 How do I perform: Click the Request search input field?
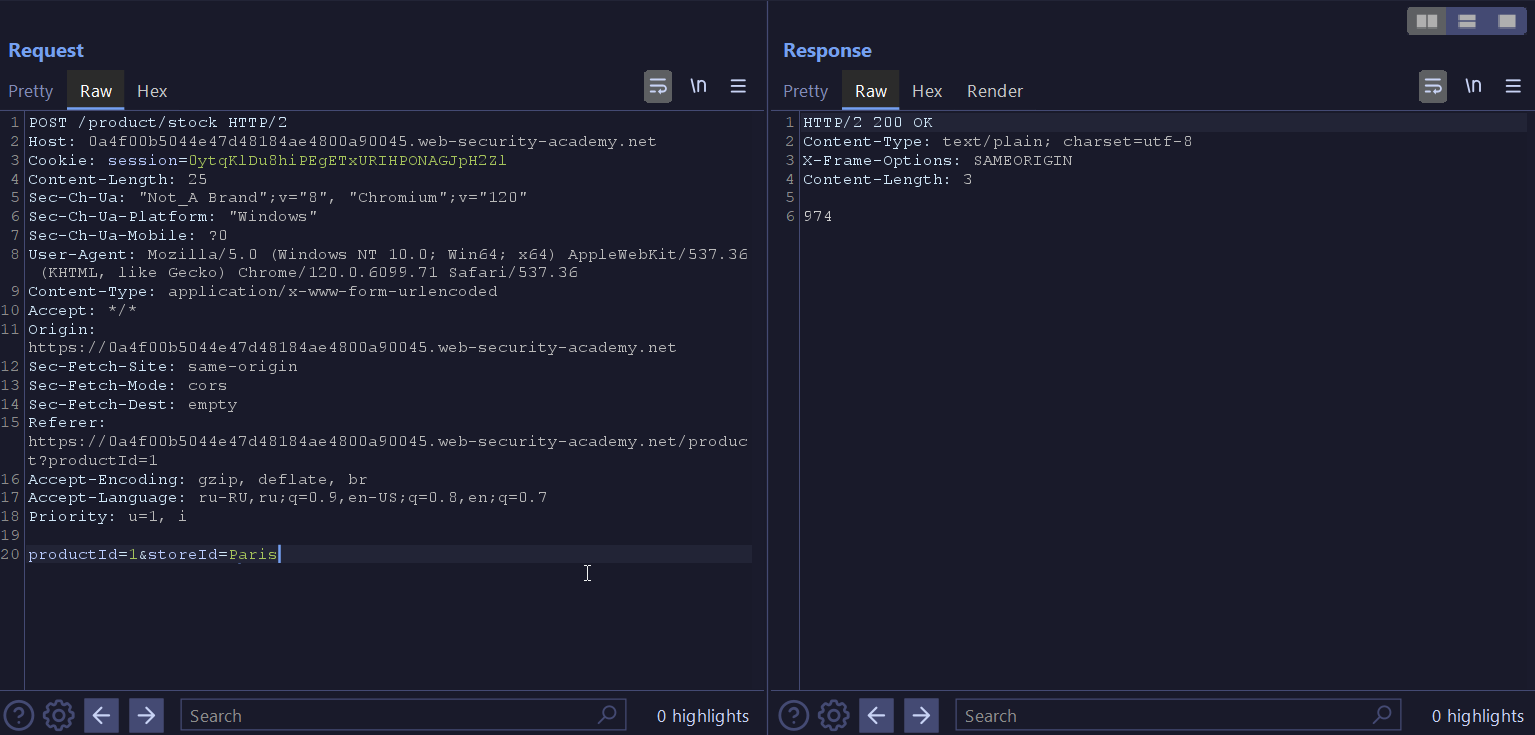tap(390, 715)
